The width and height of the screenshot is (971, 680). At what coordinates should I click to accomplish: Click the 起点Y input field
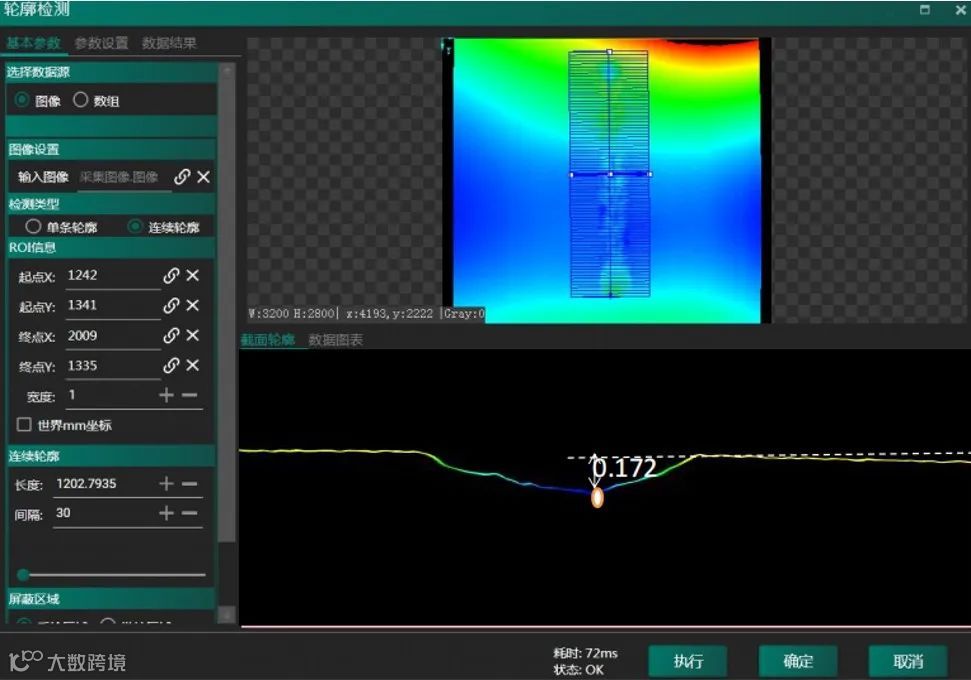[x=113, y=305]
